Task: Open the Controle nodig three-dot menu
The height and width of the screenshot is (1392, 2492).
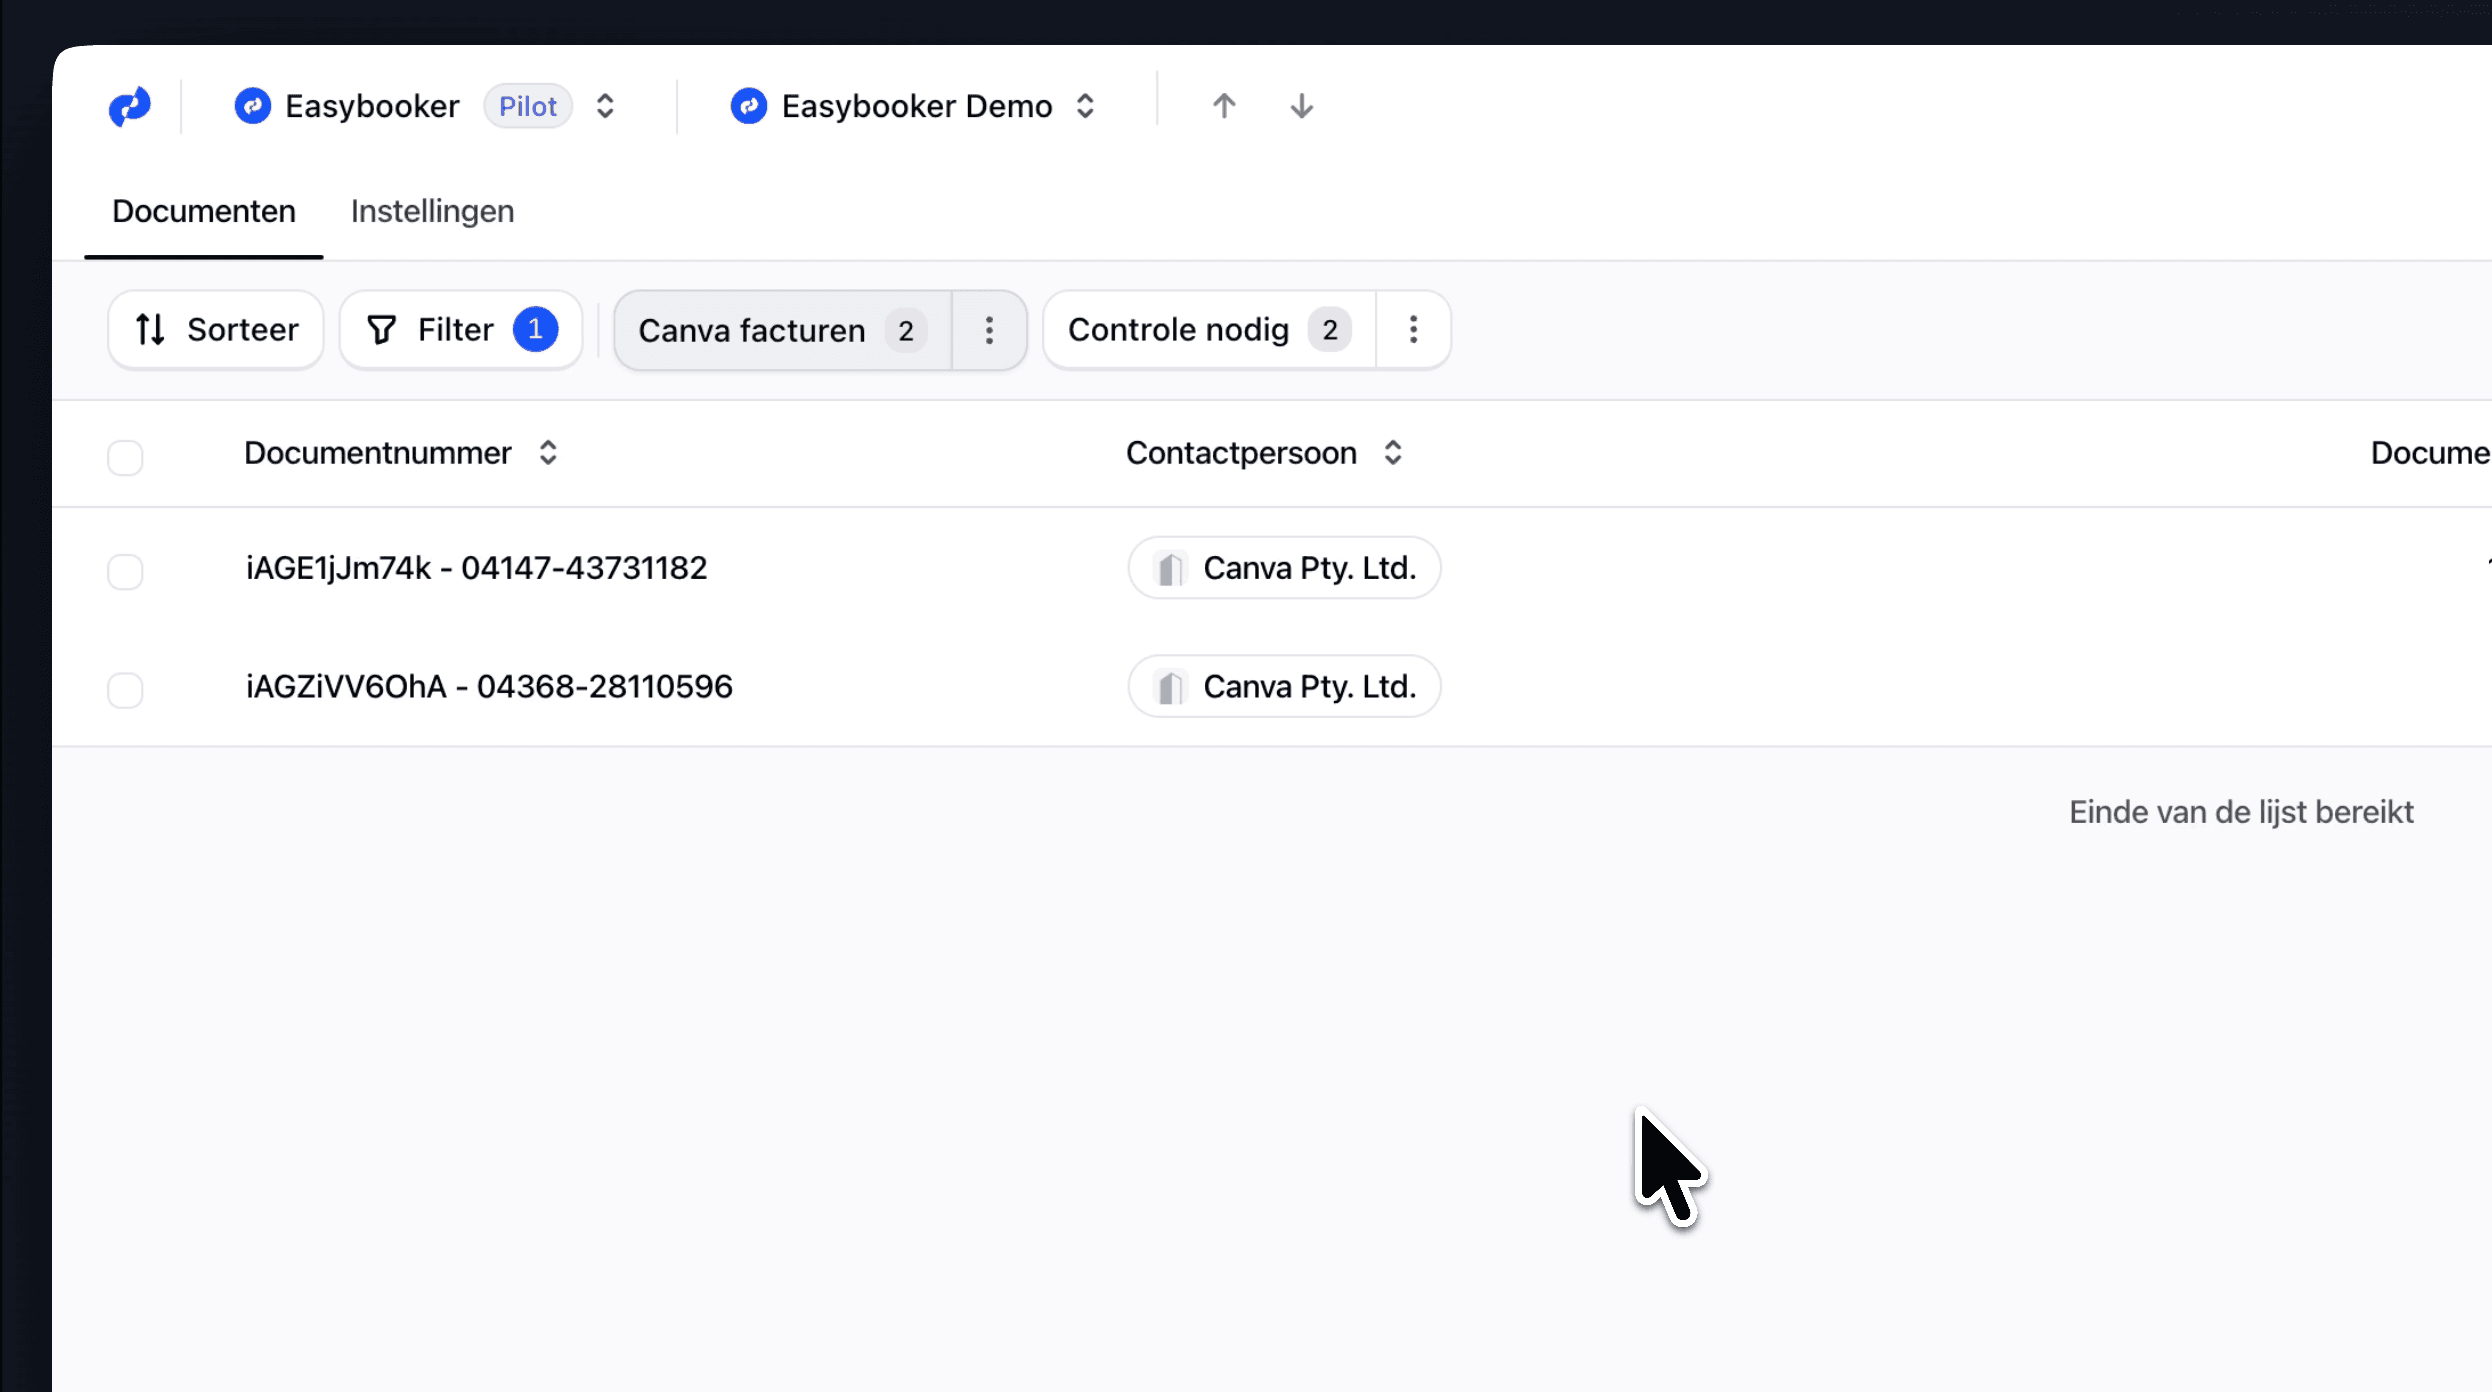Action: (x=1413, y=330)
